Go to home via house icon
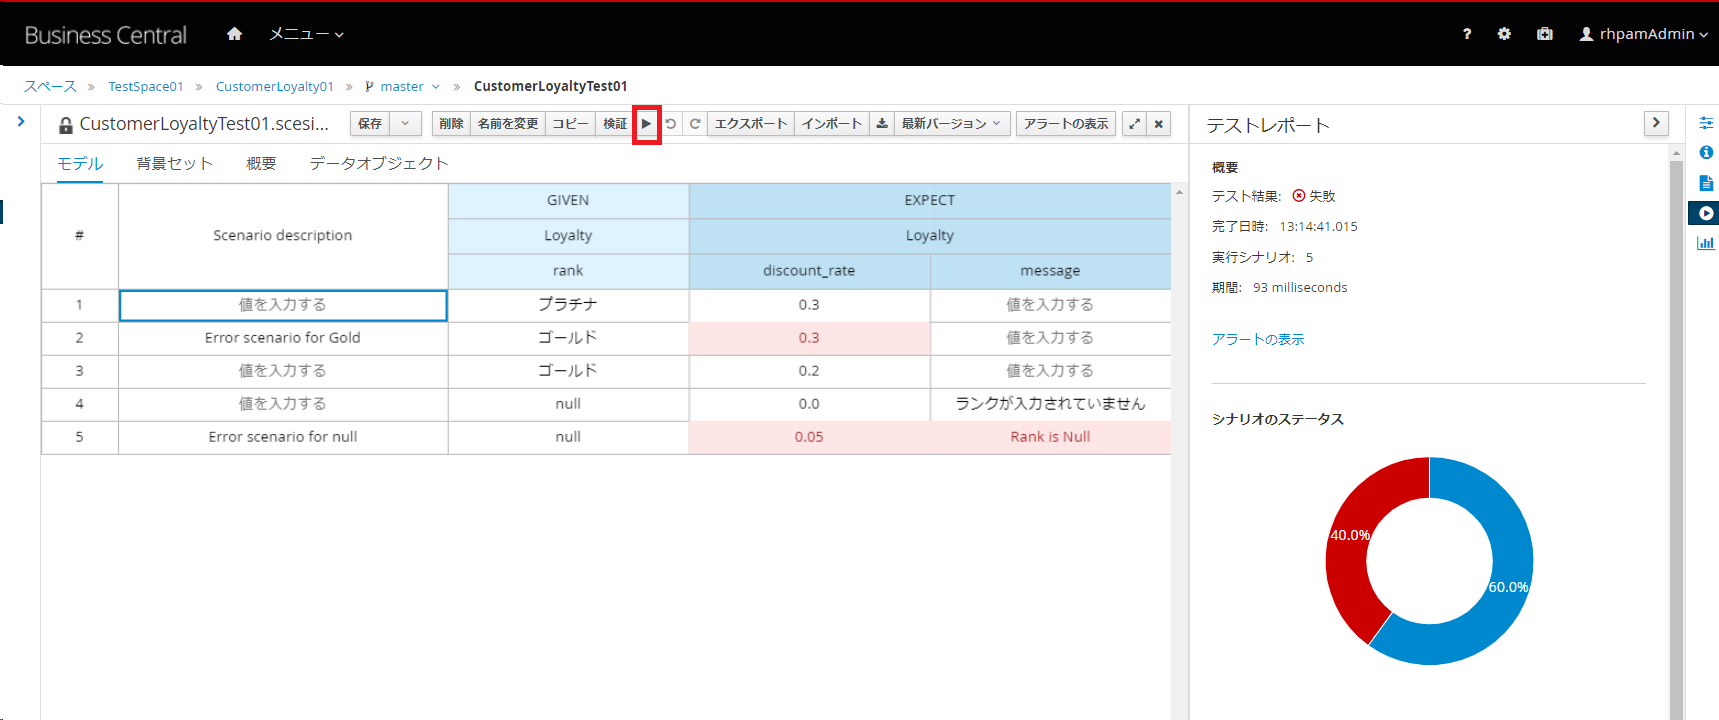 click(x=234, y=34)
